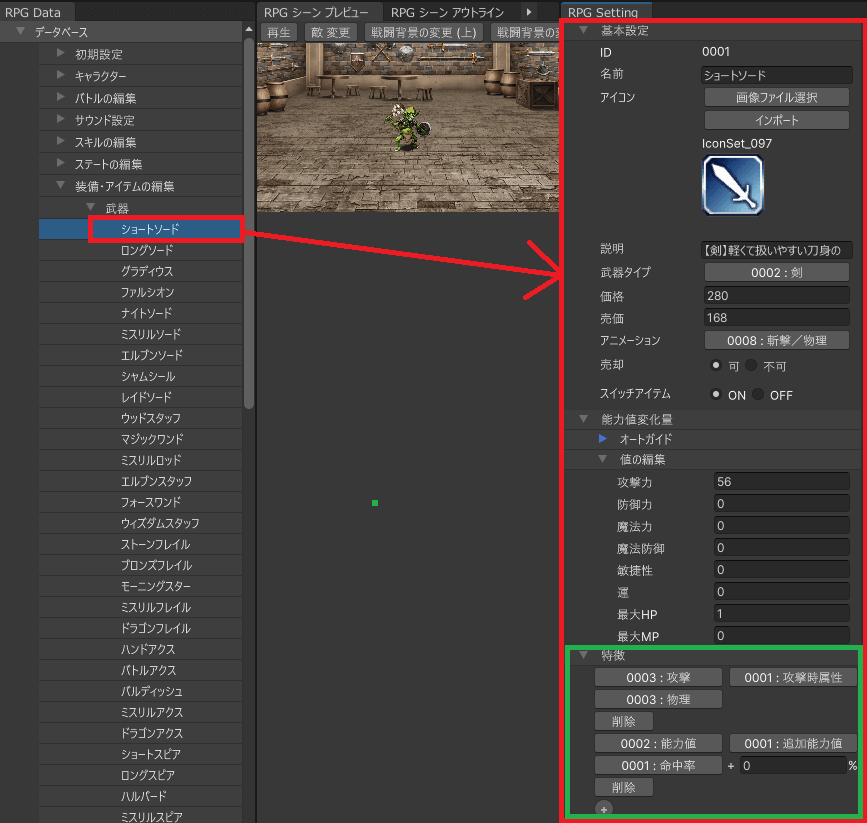Collapse the 特徴 section

click(x=583, y=656)
